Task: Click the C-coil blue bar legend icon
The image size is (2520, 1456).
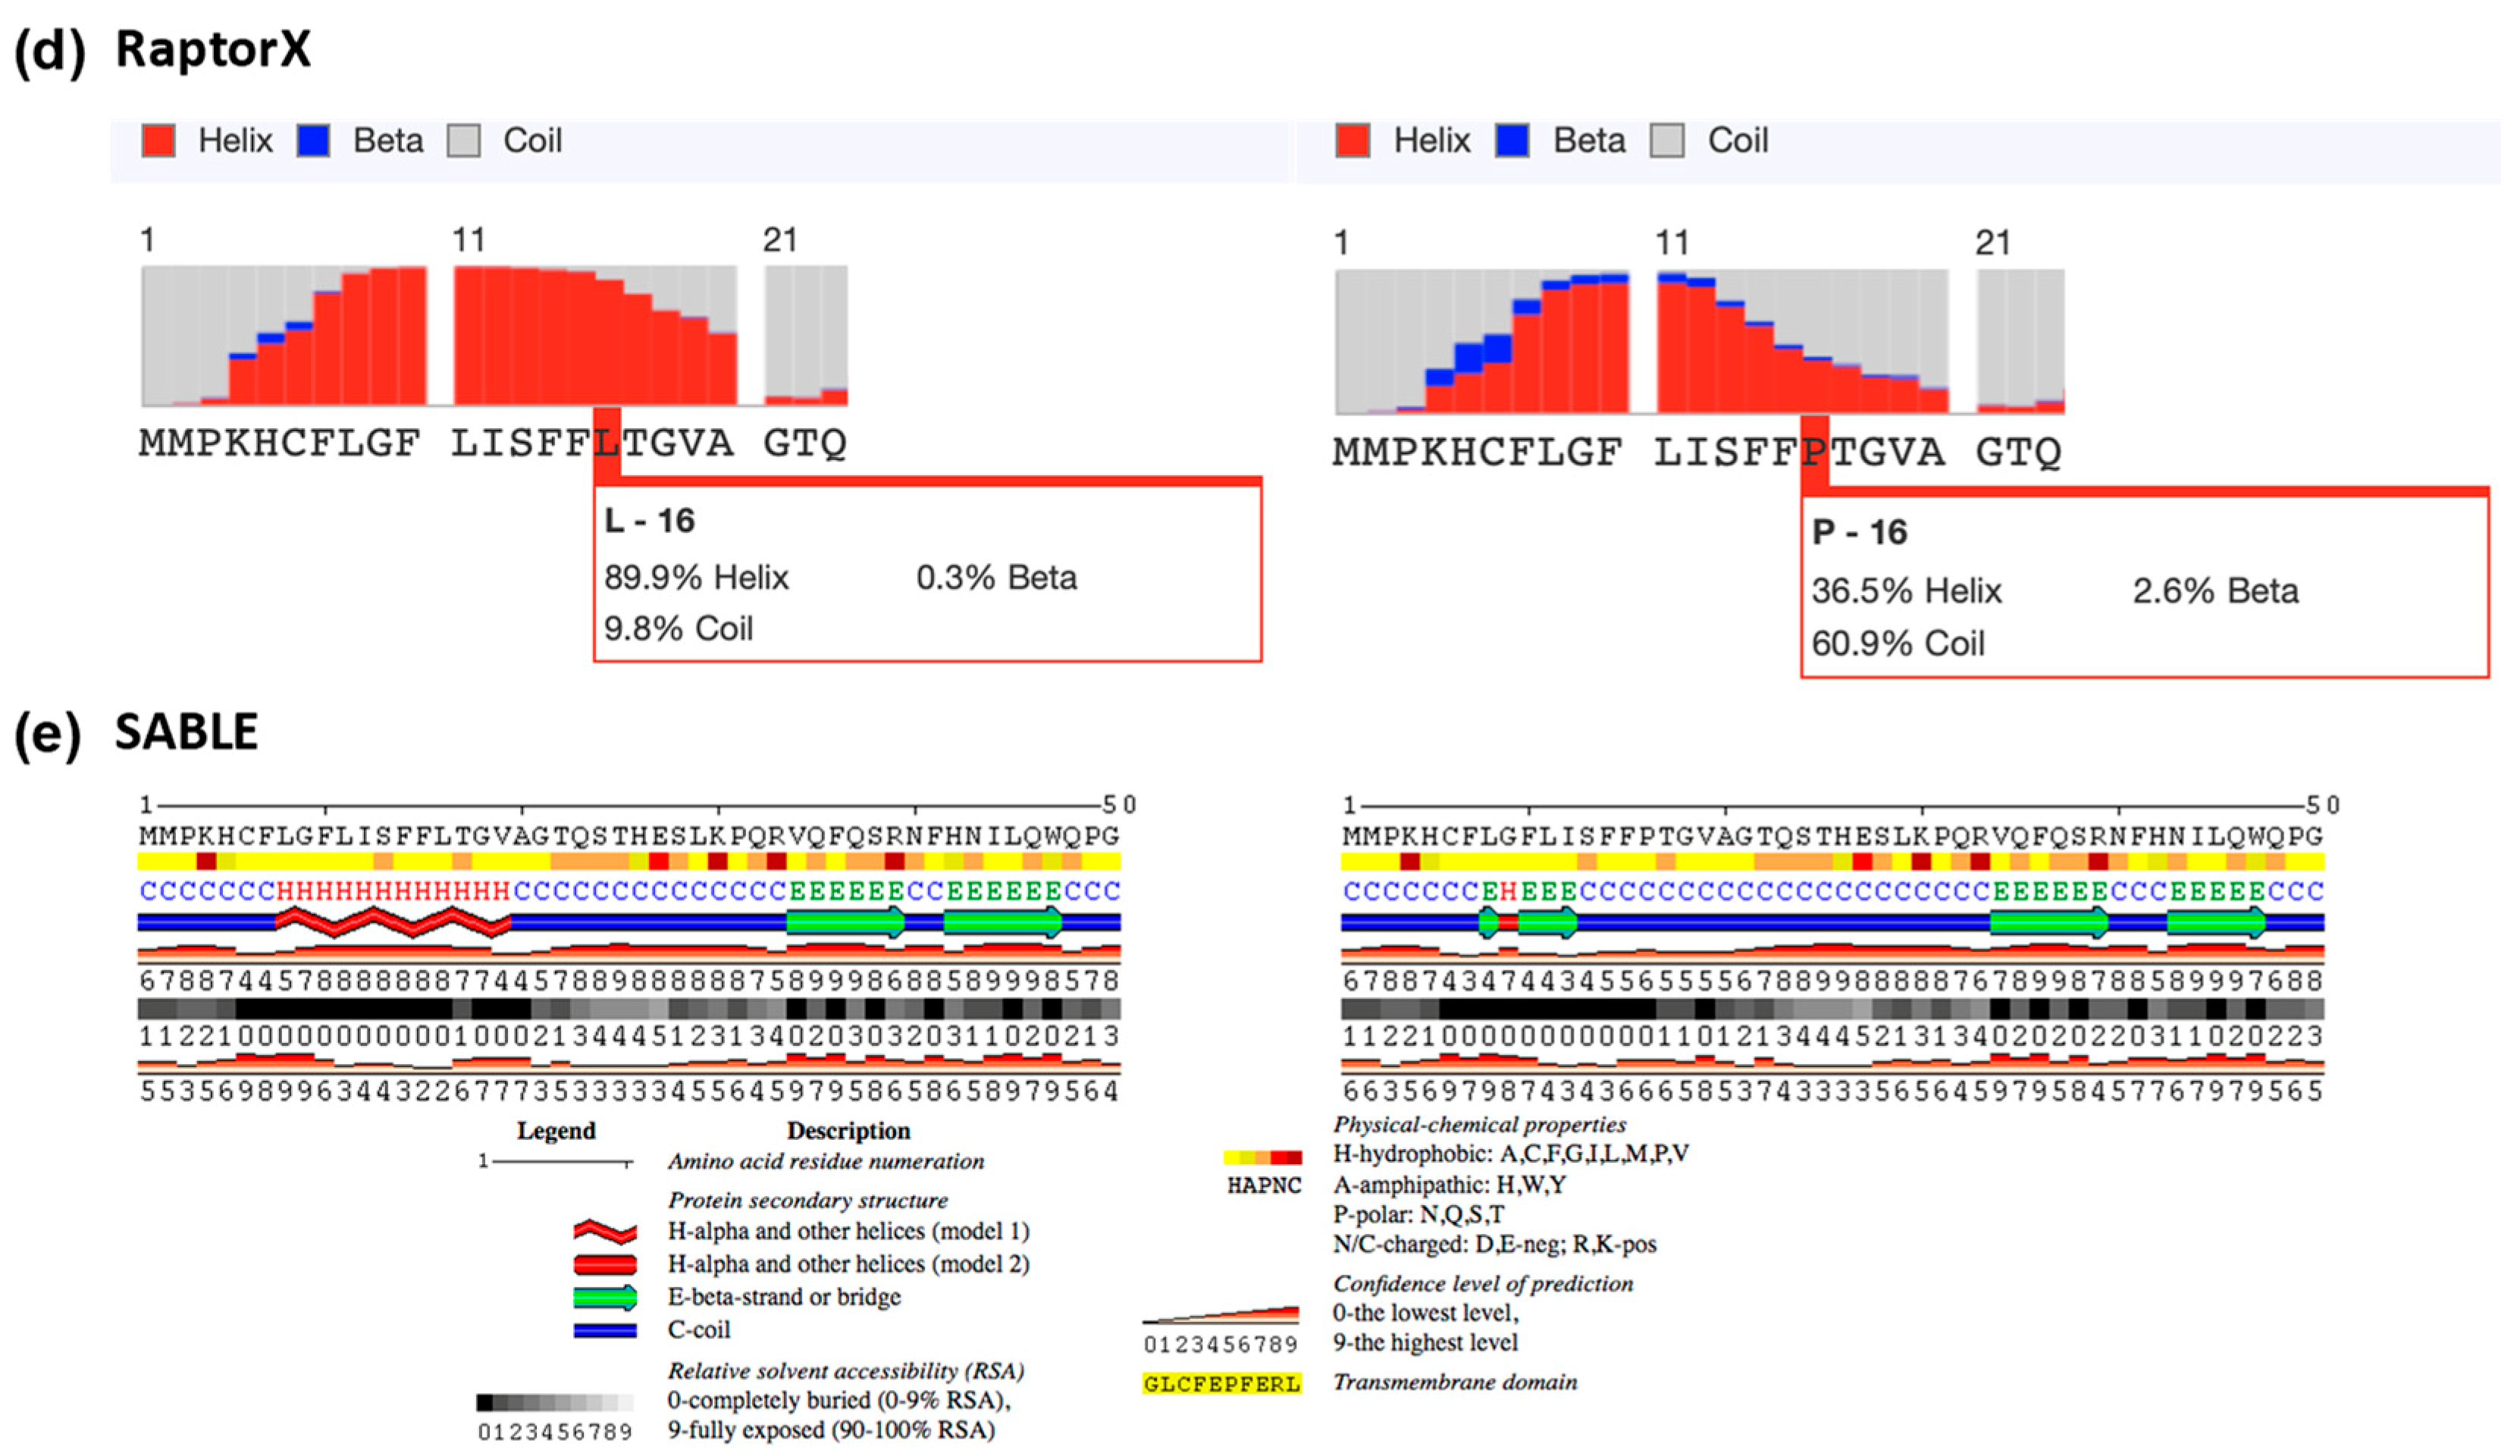Action: (605, 1331)
